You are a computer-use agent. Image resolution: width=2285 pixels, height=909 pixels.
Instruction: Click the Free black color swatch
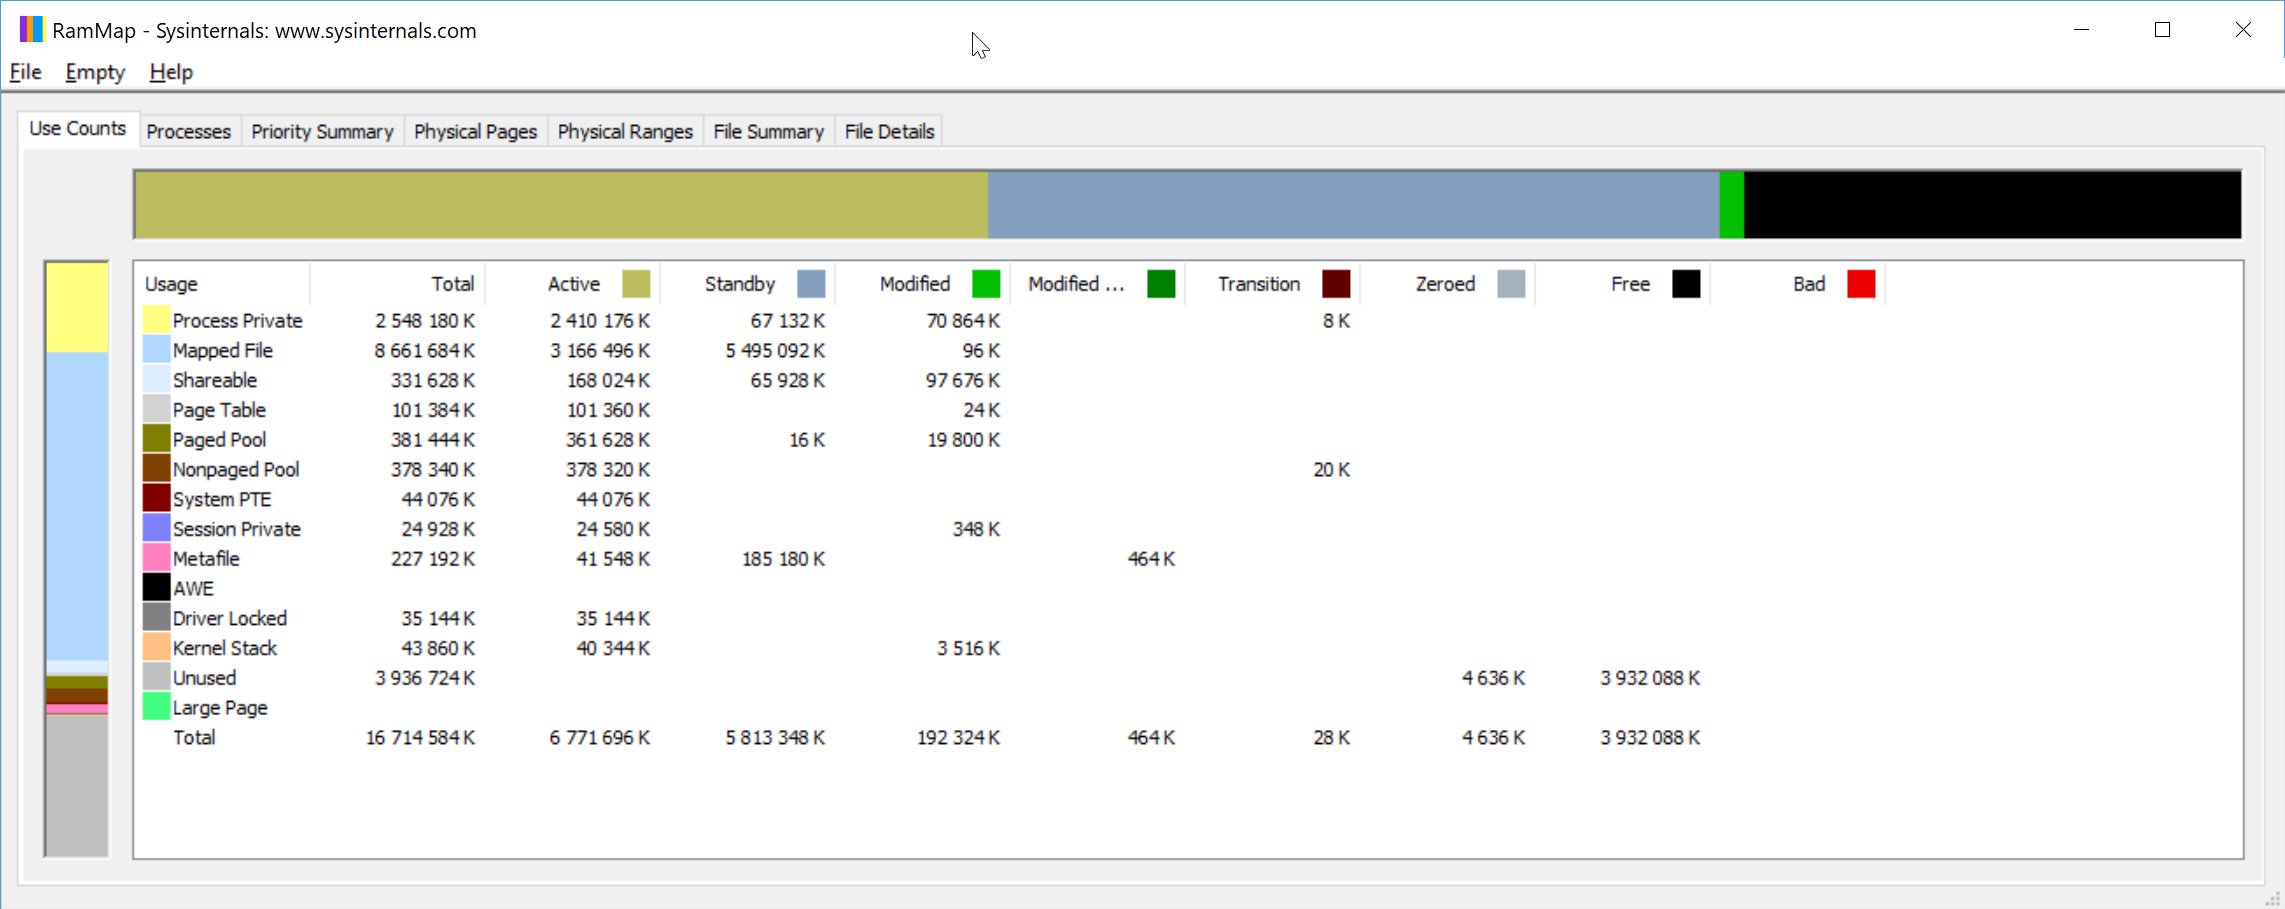tap(1686, 284)
